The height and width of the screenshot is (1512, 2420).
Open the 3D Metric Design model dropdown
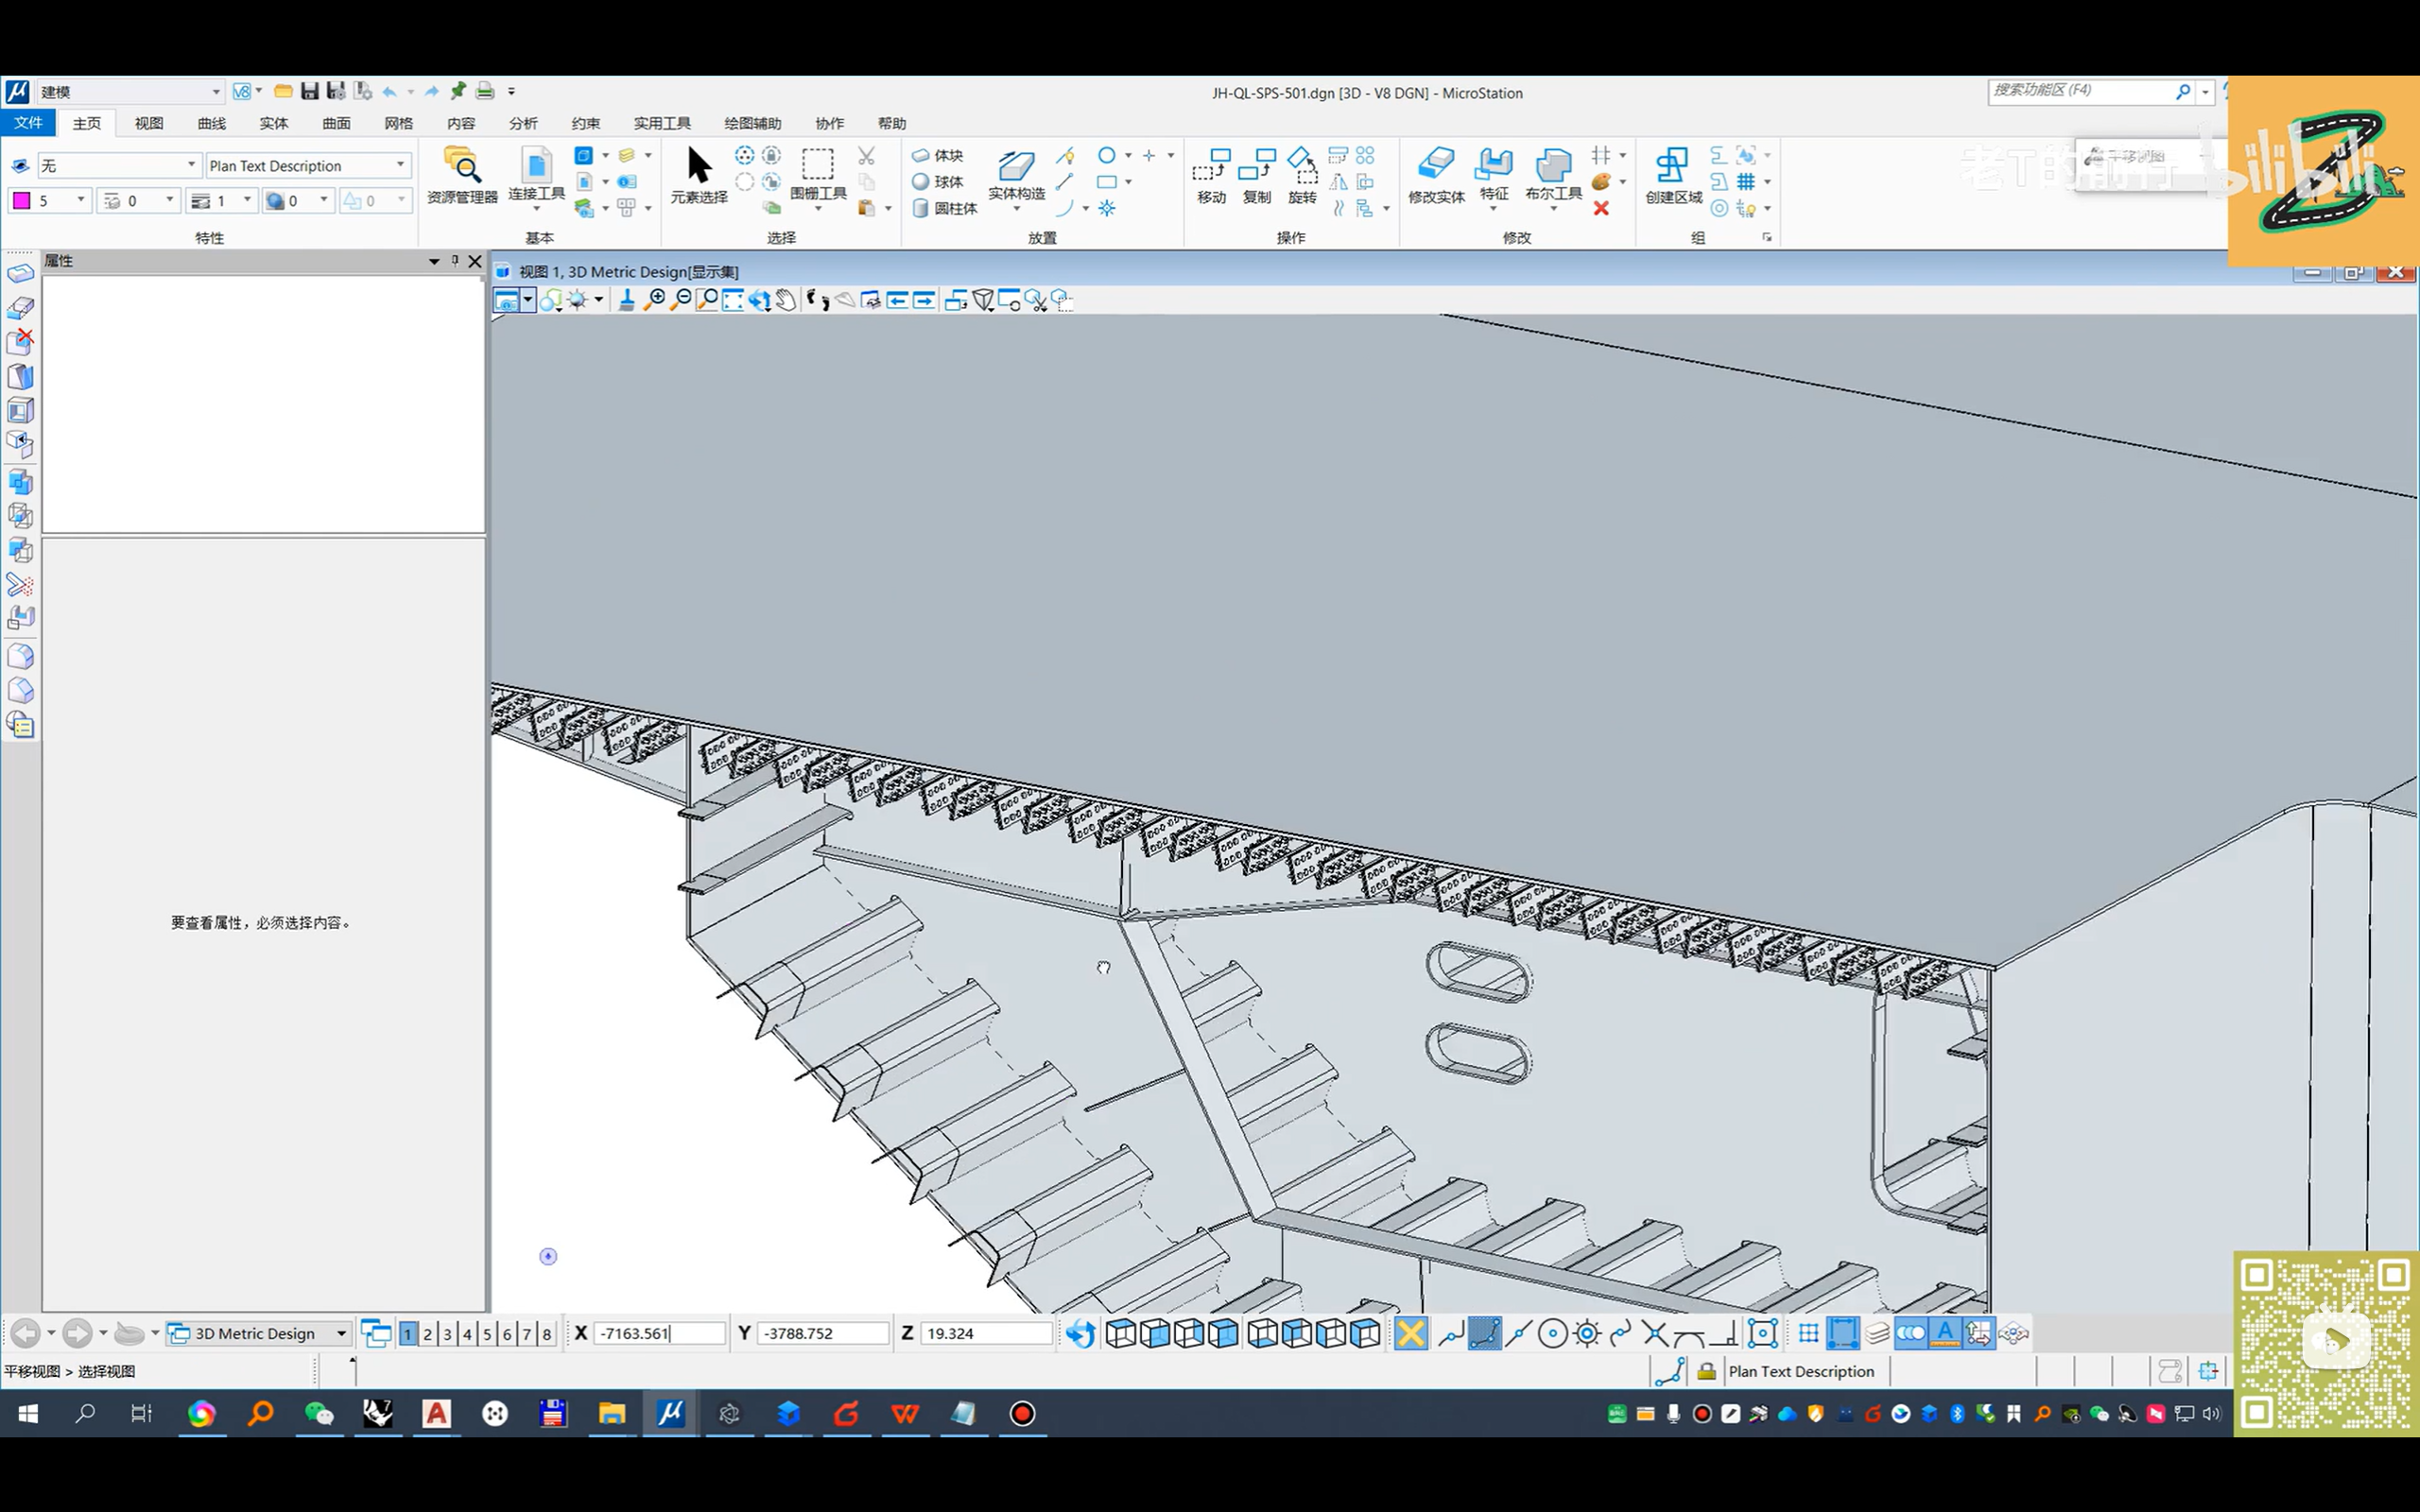pos(341,1333)
